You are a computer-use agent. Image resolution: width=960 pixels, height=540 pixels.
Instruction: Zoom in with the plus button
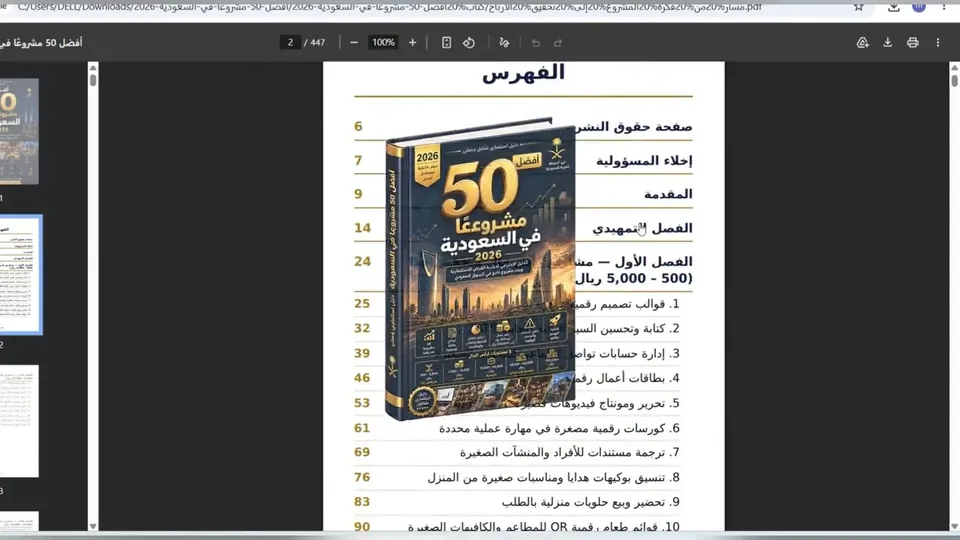coord(413,42)
